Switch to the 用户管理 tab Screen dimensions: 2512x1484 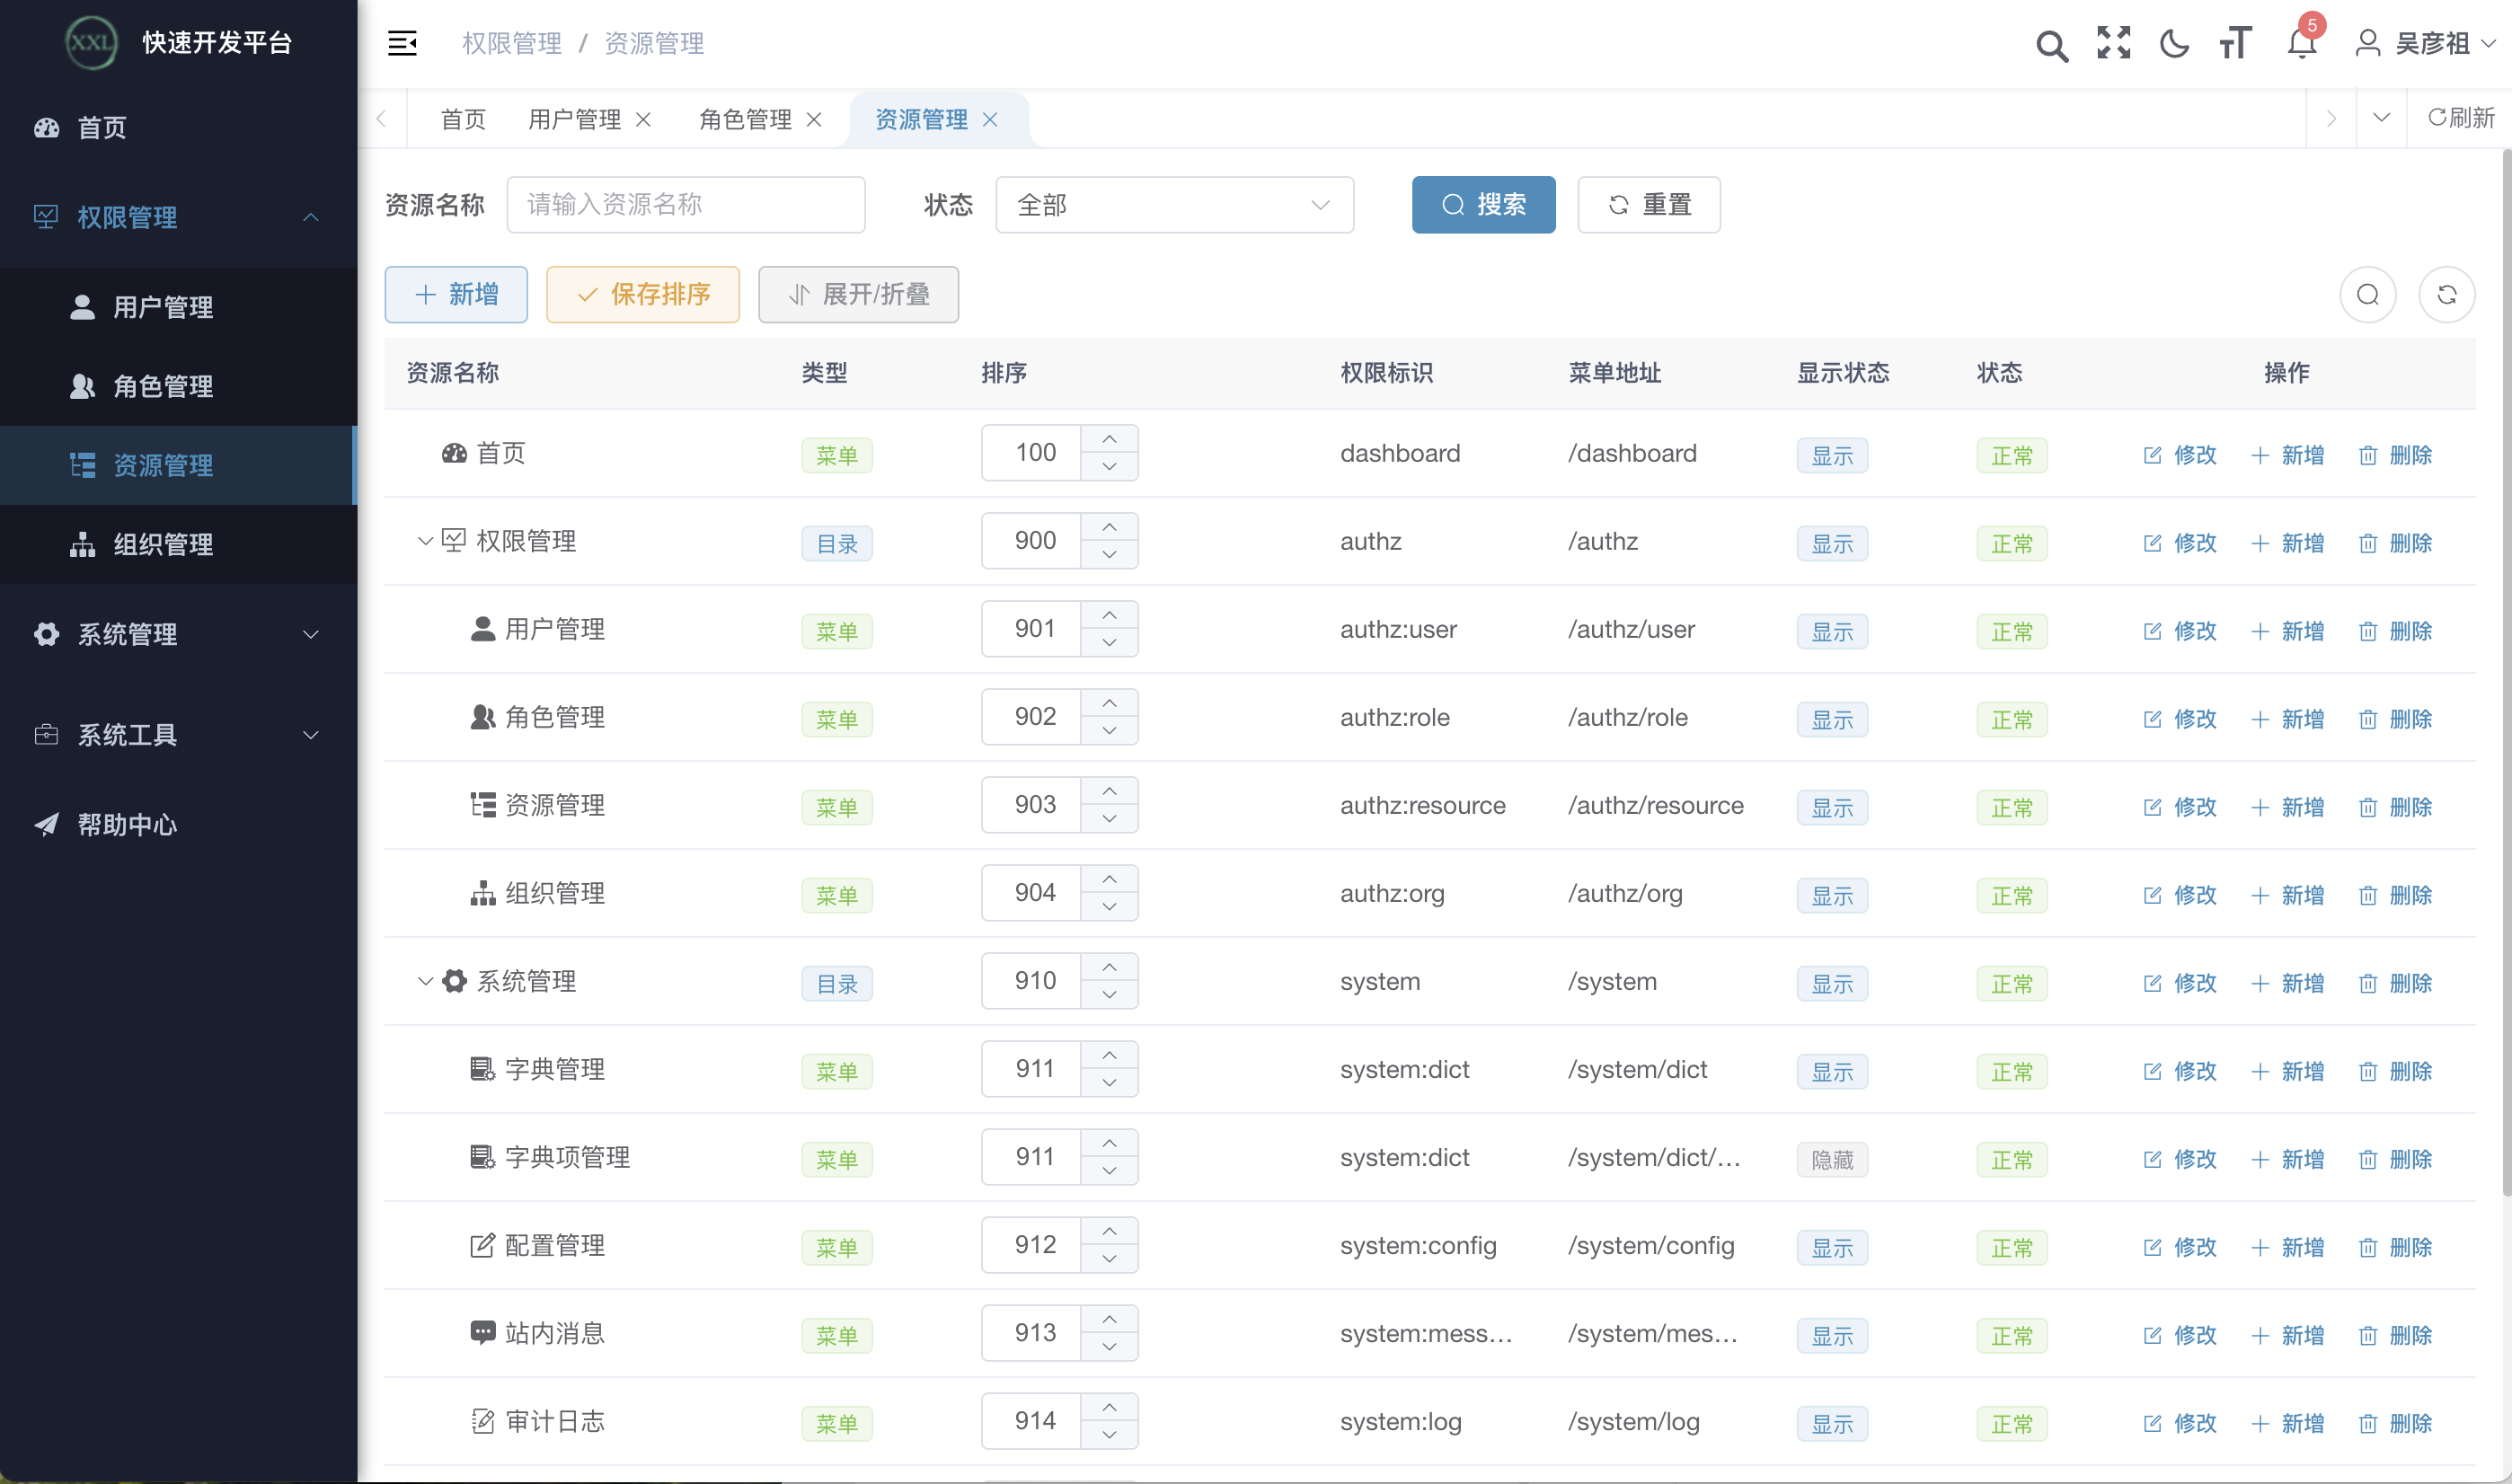click(x=574, y=119)
